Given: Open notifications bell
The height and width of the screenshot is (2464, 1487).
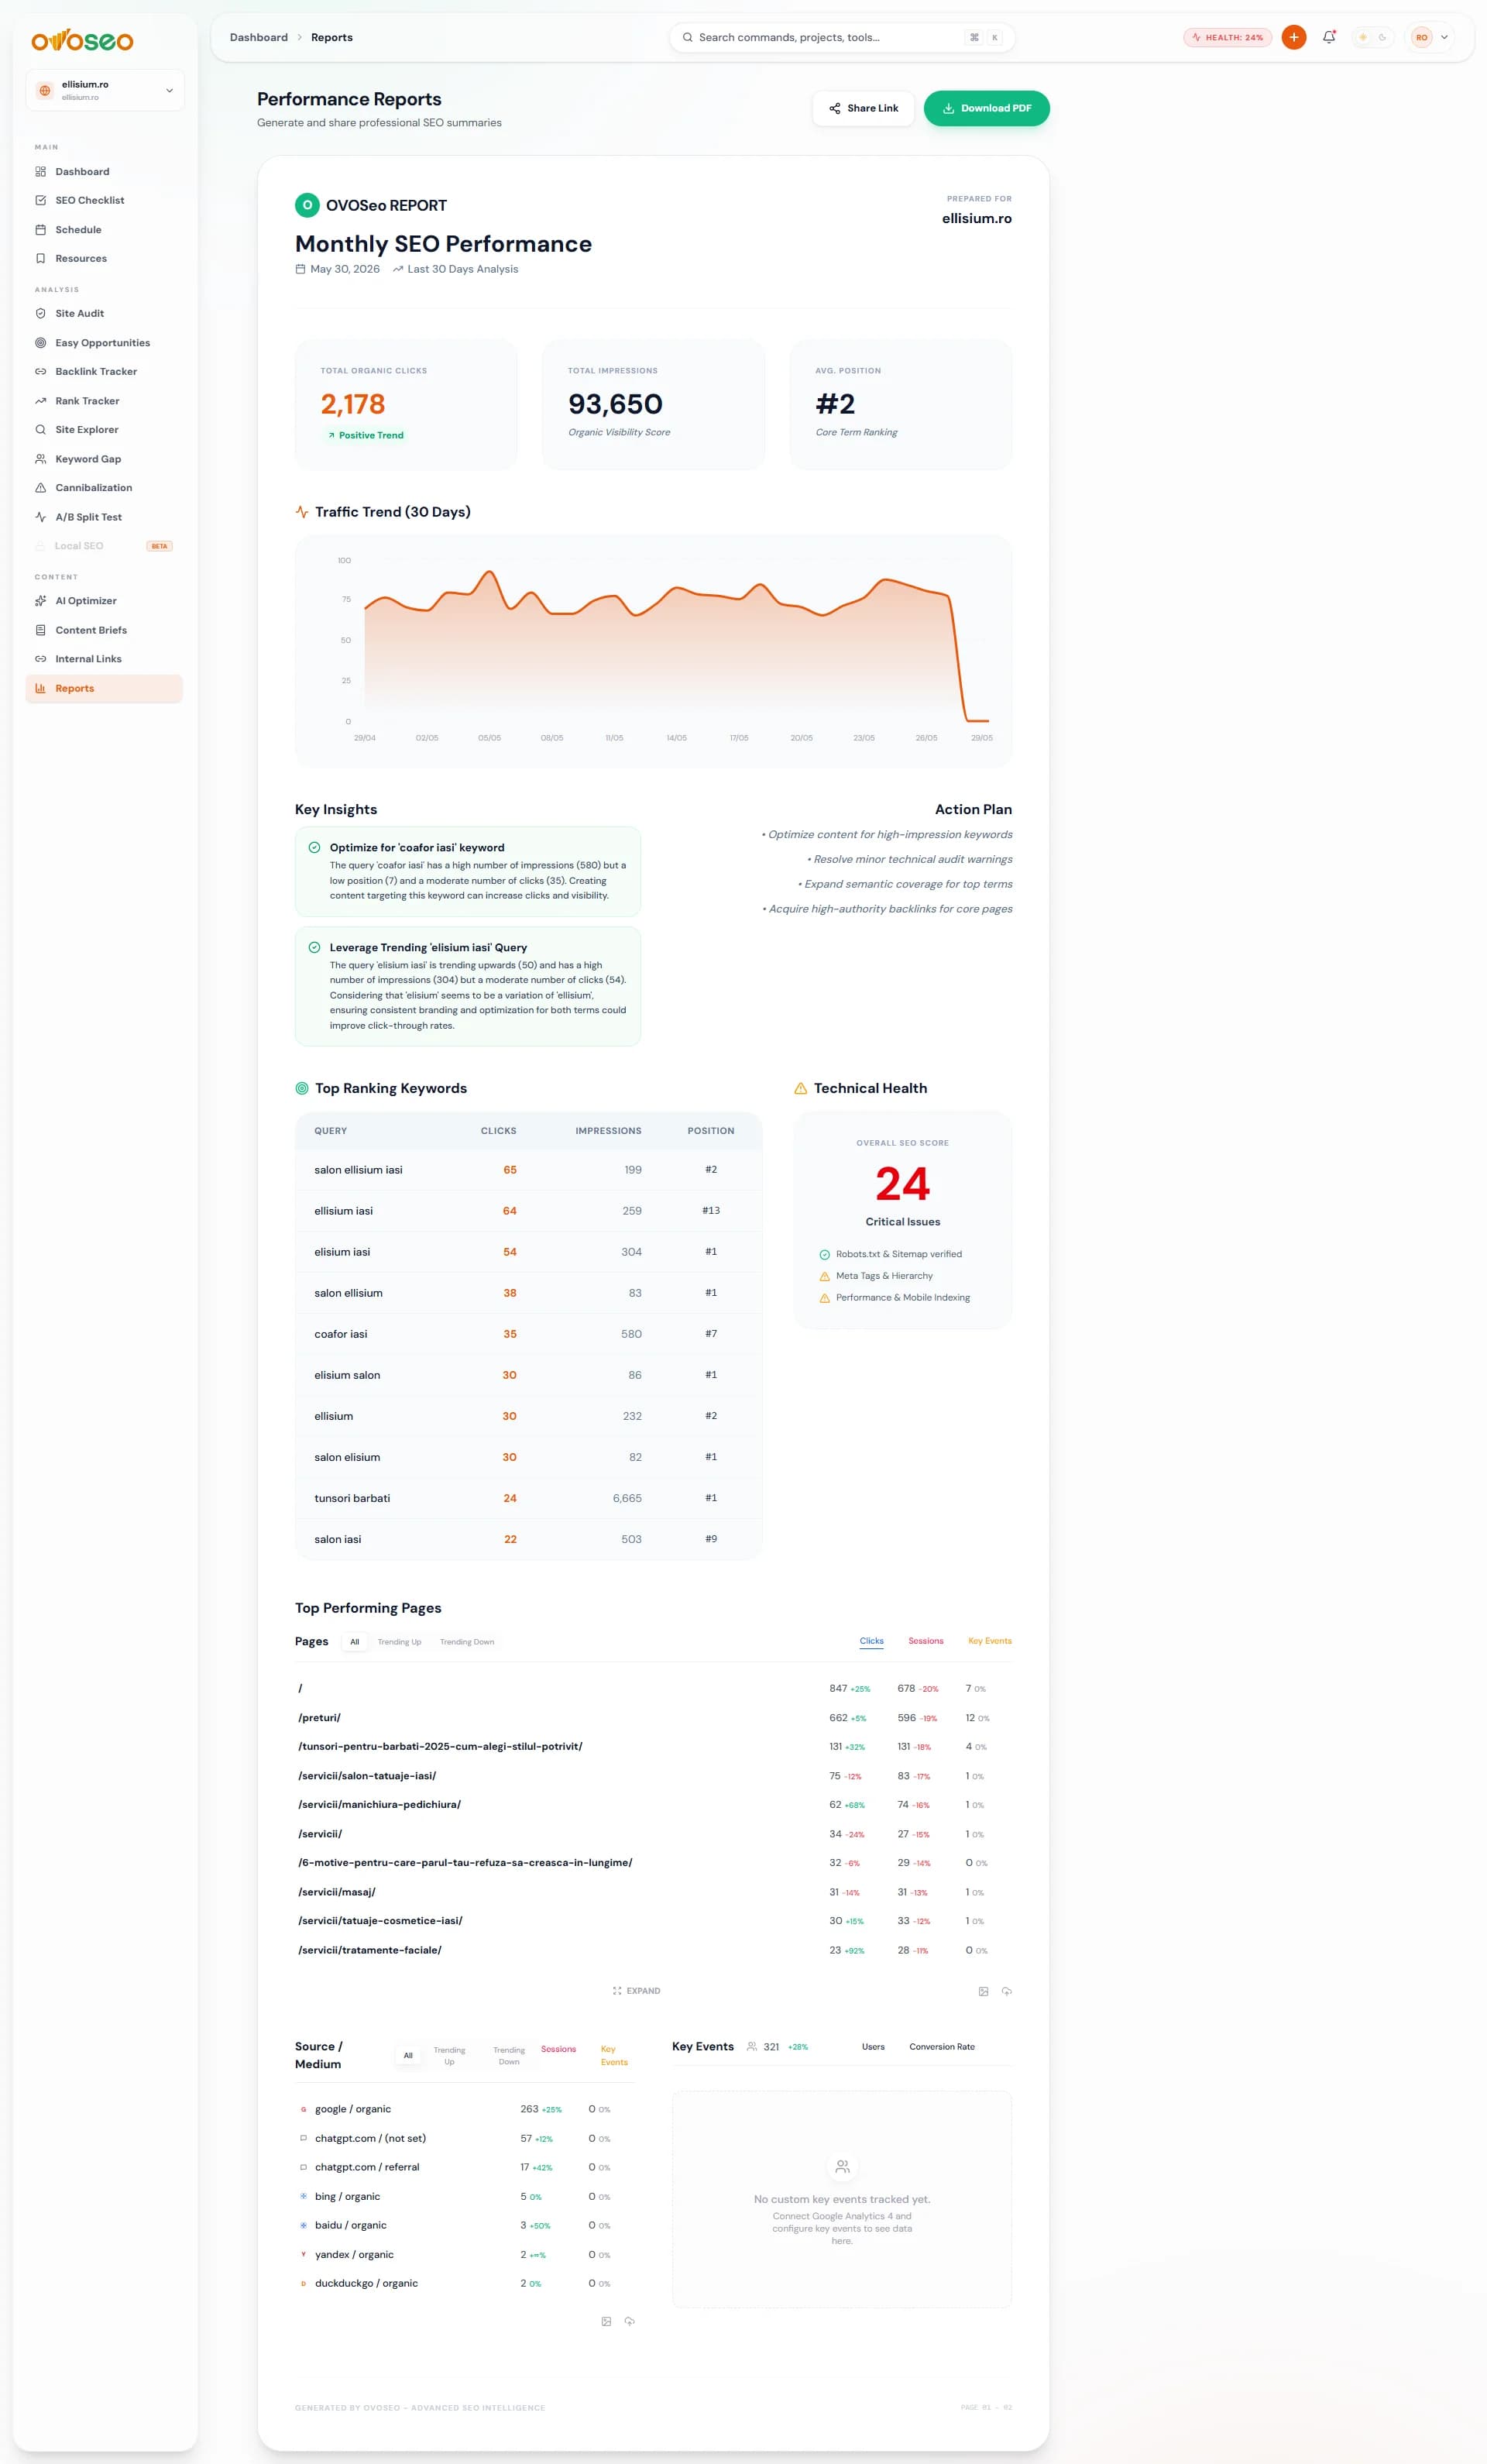Looking at the screenshot, I should pyautogui.click(x=1328, y=37).
